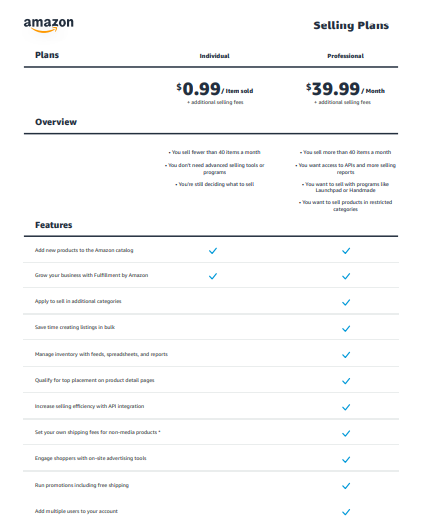Click checkmark for on-site advertising tools
Screen dimensions: 426x532
tap(346, 460)
